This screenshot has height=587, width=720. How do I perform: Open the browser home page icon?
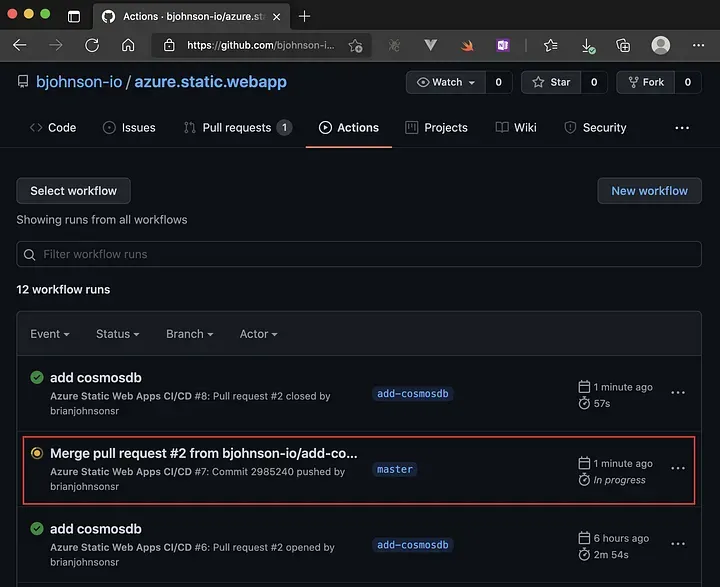pos(128,45)
